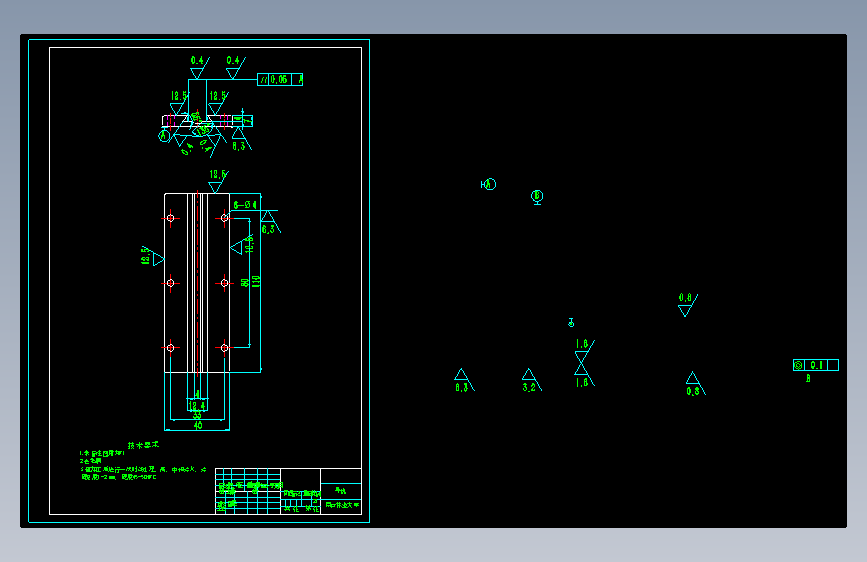Click the title block in drawing corner
867x562 pixels.
[288, 491]
